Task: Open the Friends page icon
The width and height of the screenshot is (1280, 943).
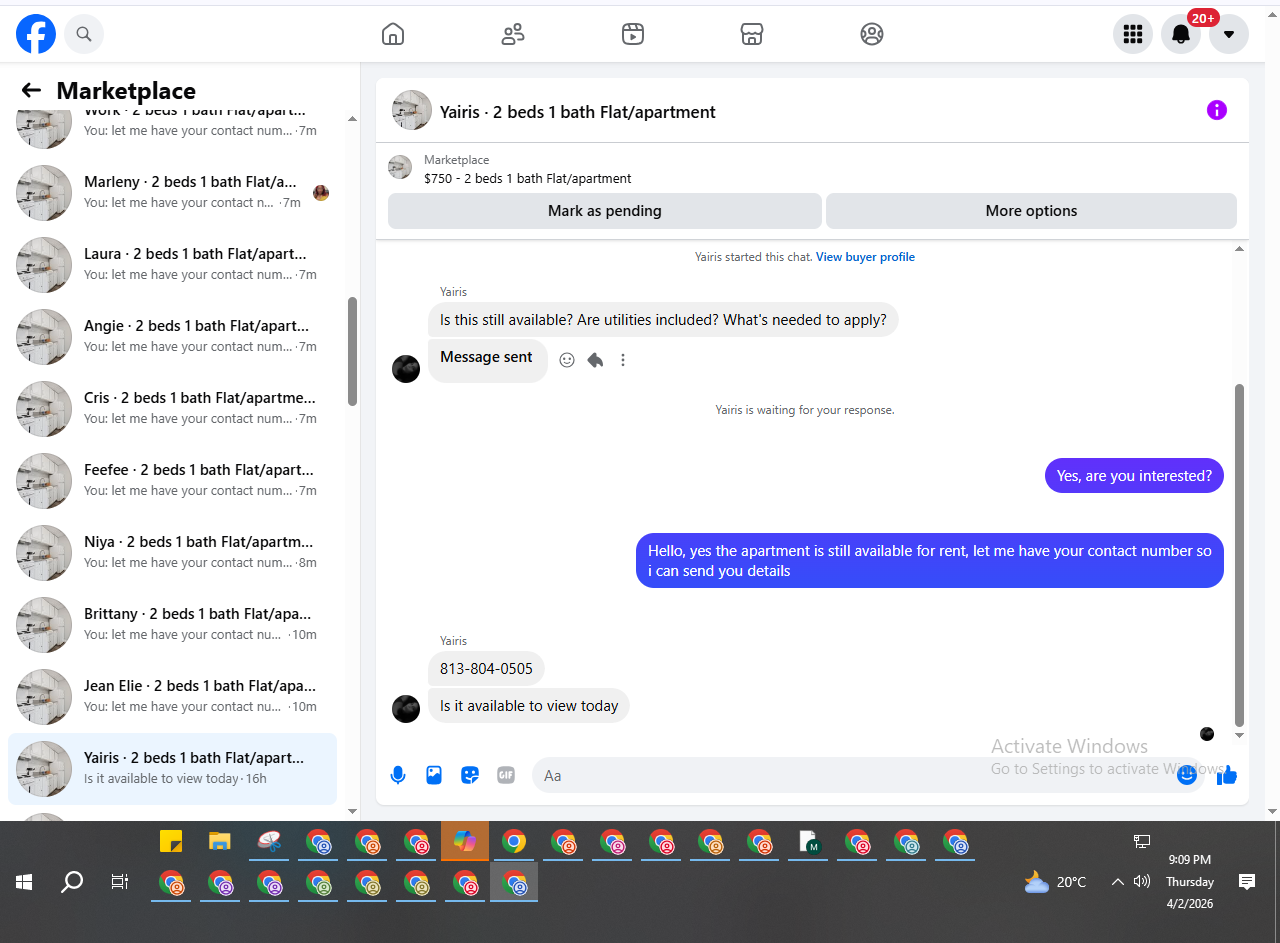Action: pos(513,34)
